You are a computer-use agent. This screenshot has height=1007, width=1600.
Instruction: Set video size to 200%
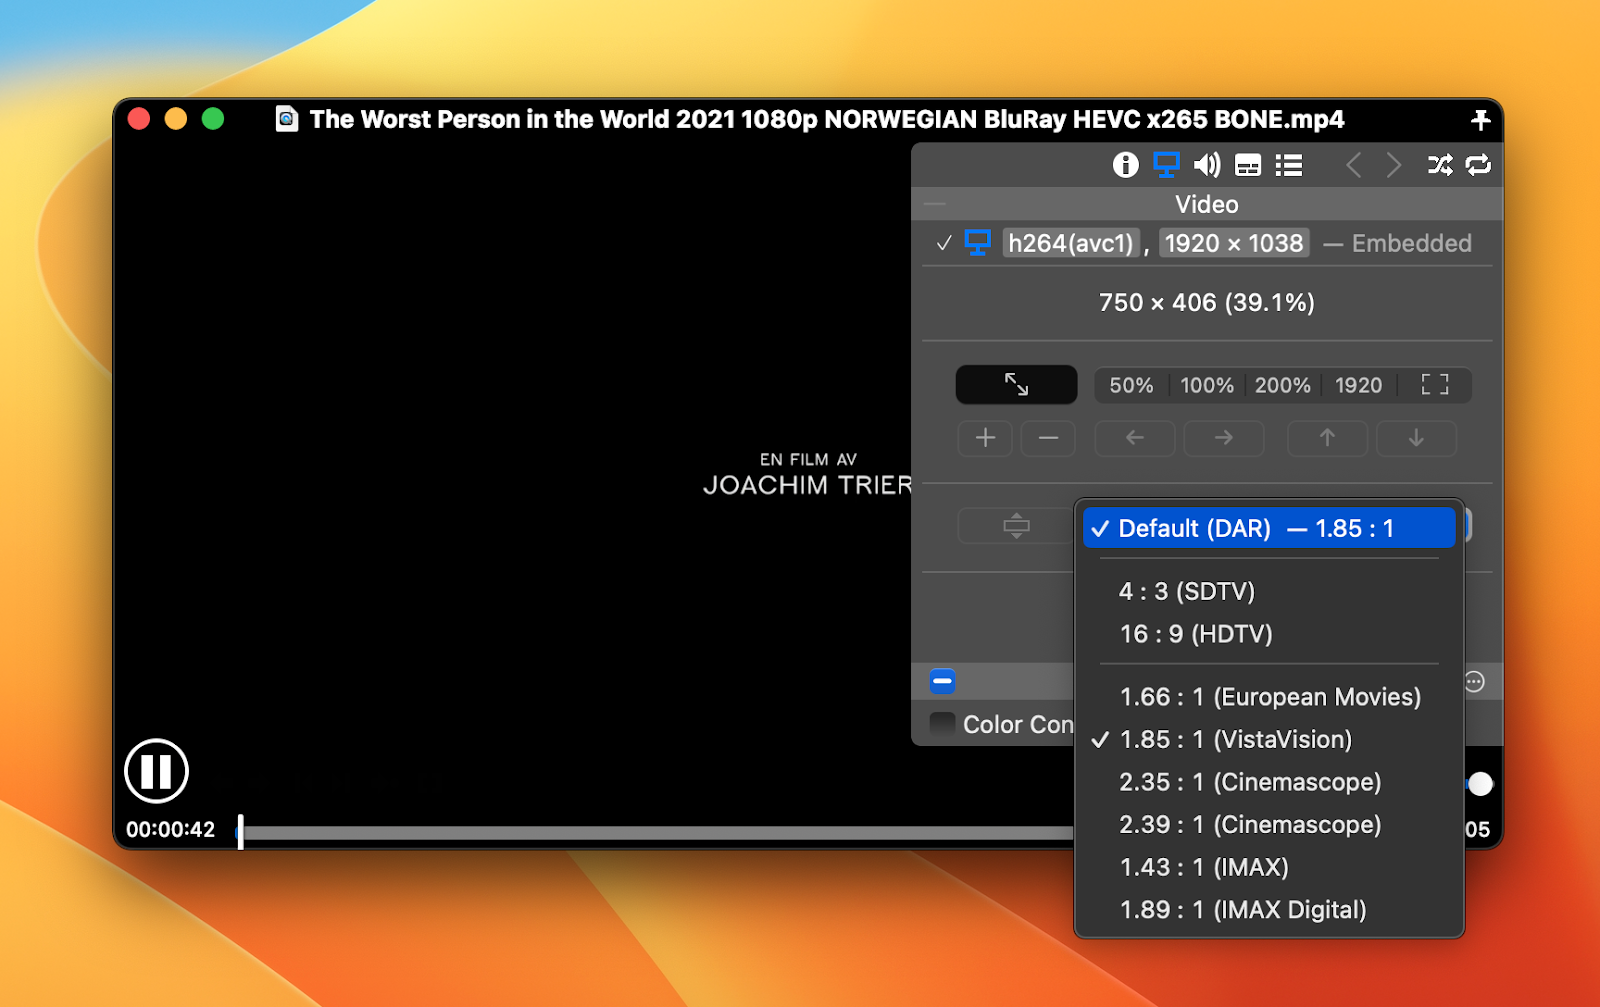click(x=1283, y=385)
